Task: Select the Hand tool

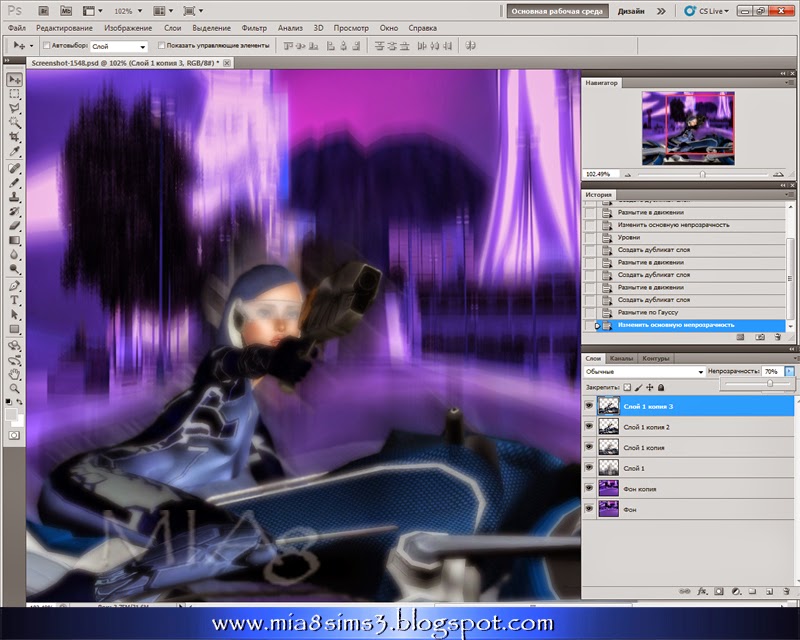Action: pos(14,375)
